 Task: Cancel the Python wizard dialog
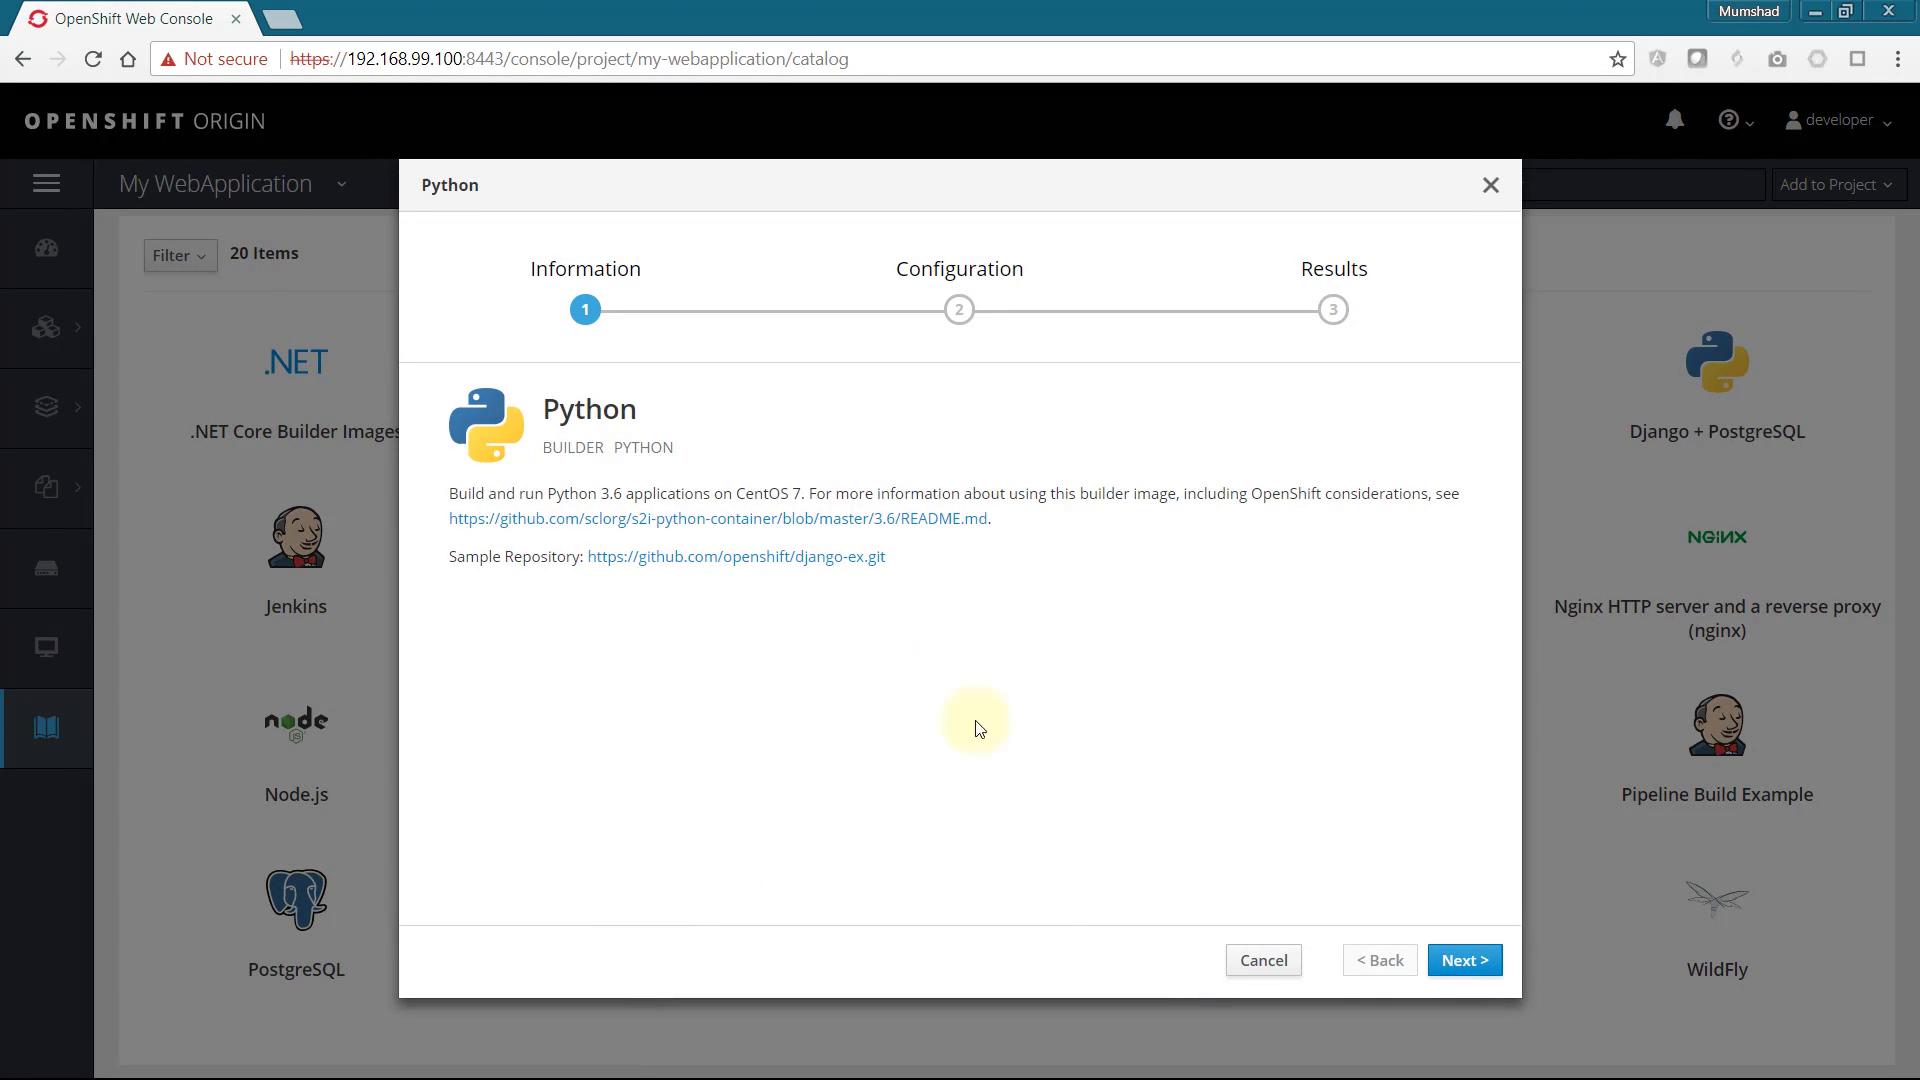[1264, 960]
